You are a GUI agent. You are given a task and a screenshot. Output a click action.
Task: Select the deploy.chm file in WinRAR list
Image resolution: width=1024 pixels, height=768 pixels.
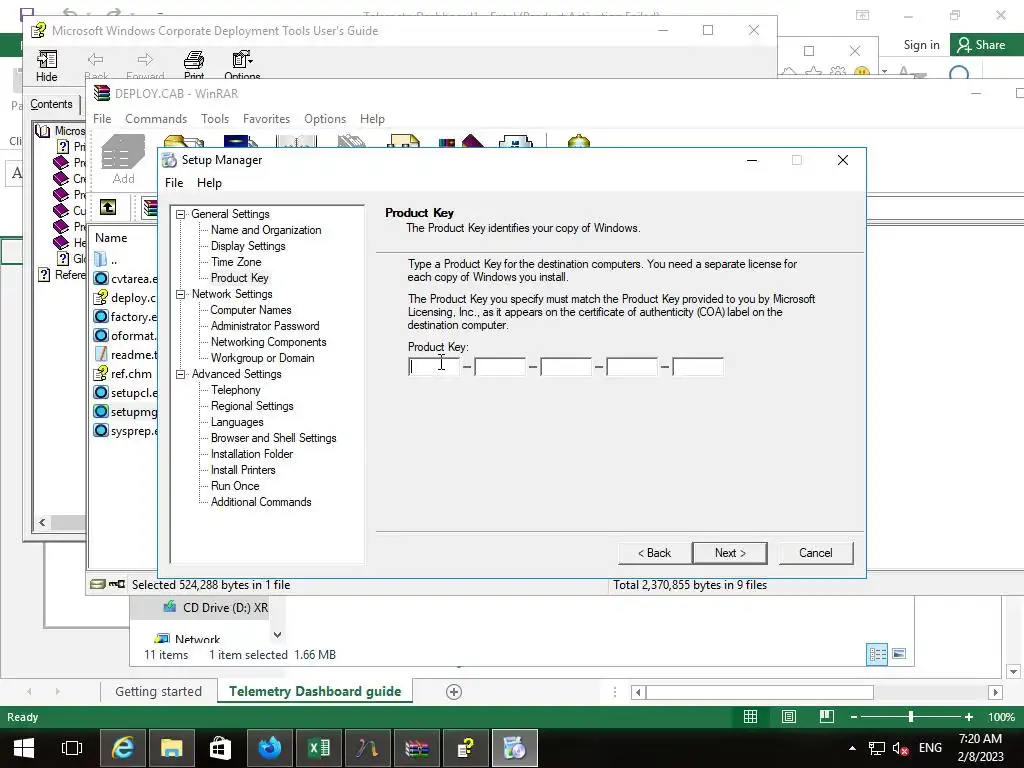(126, 298)
